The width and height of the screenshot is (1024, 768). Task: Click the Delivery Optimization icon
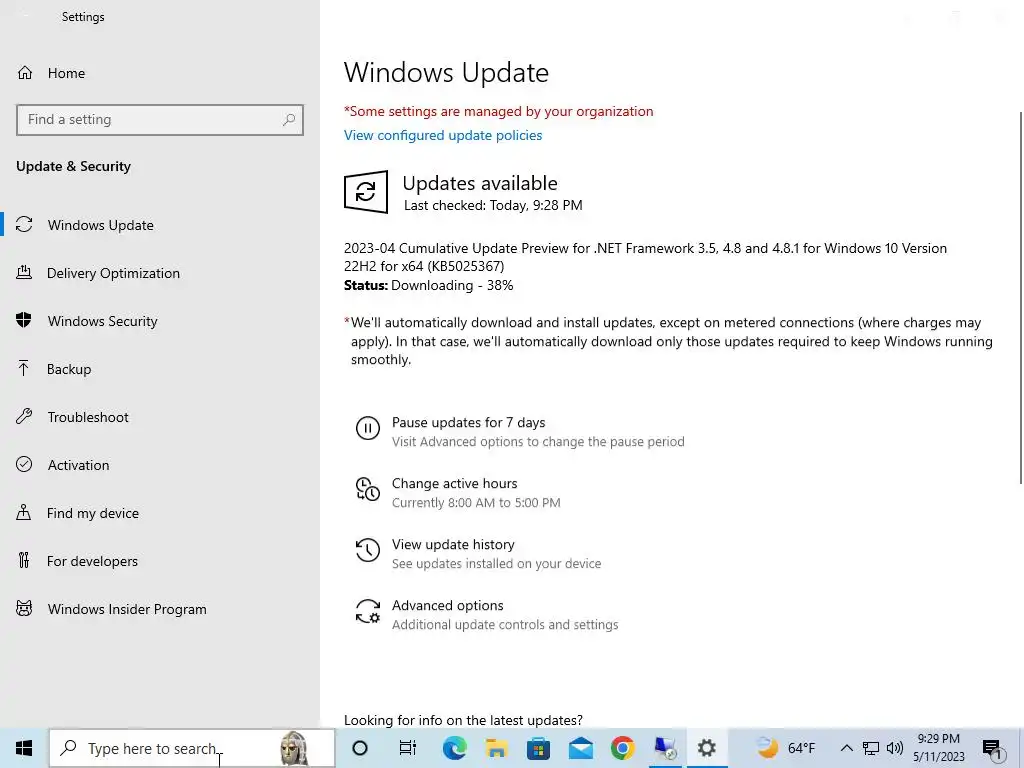pos(24,272)
